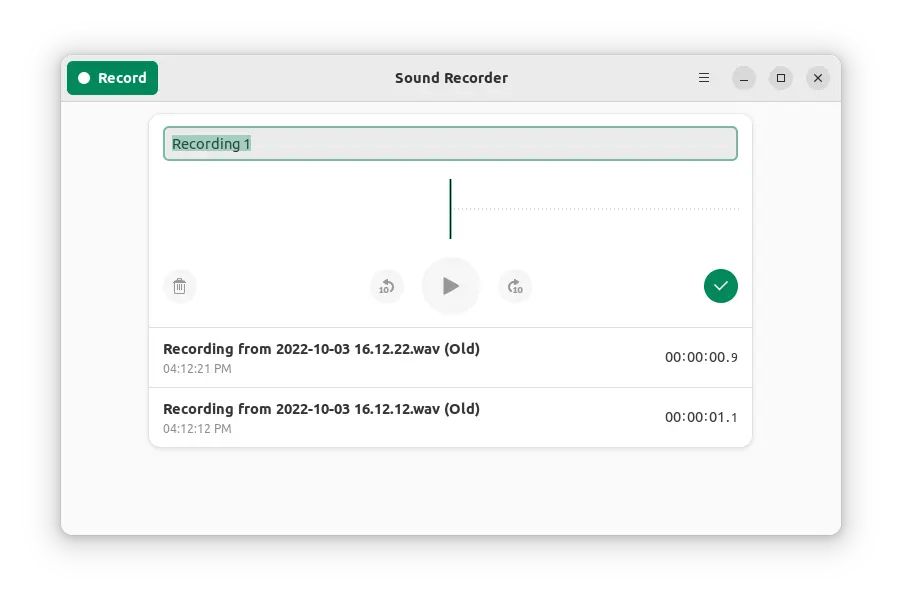Open the hamburger menu
Image resolution: width=902 pixels, height=602 pixels.
pyautogui.click(x=703, y=77)
